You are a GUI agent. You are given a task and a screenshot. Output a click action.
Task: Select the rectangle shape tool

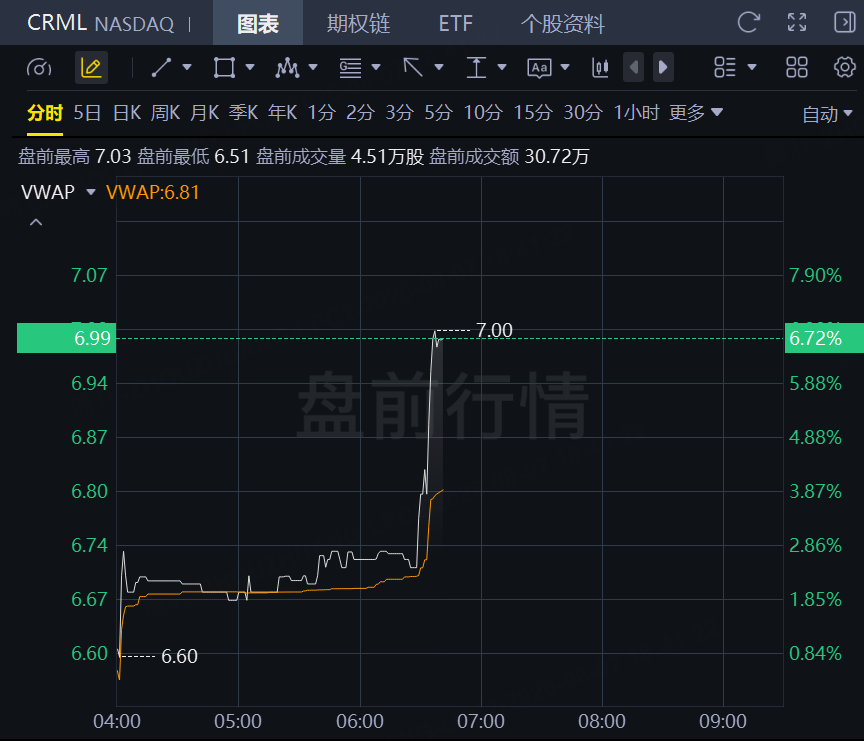click(224, 68)
